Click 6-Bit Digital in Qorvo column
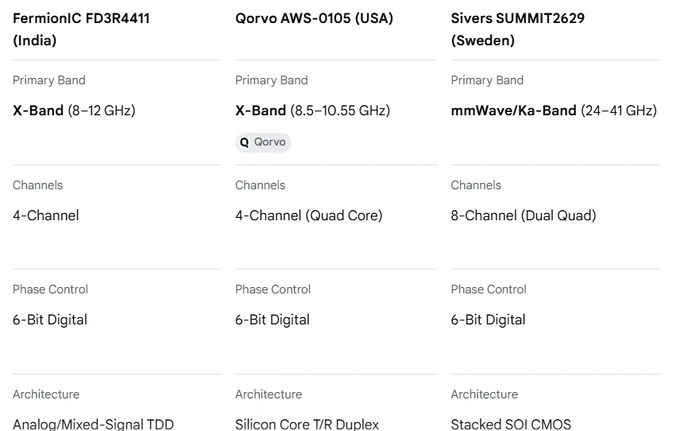 point(272,320)
